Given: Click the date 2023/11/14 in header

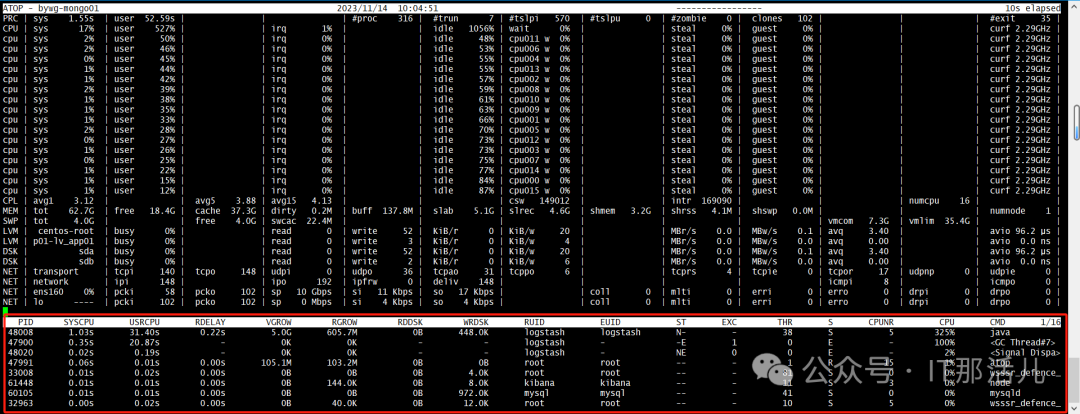Looking at the screenshot, I should click(x=360, y=8).
